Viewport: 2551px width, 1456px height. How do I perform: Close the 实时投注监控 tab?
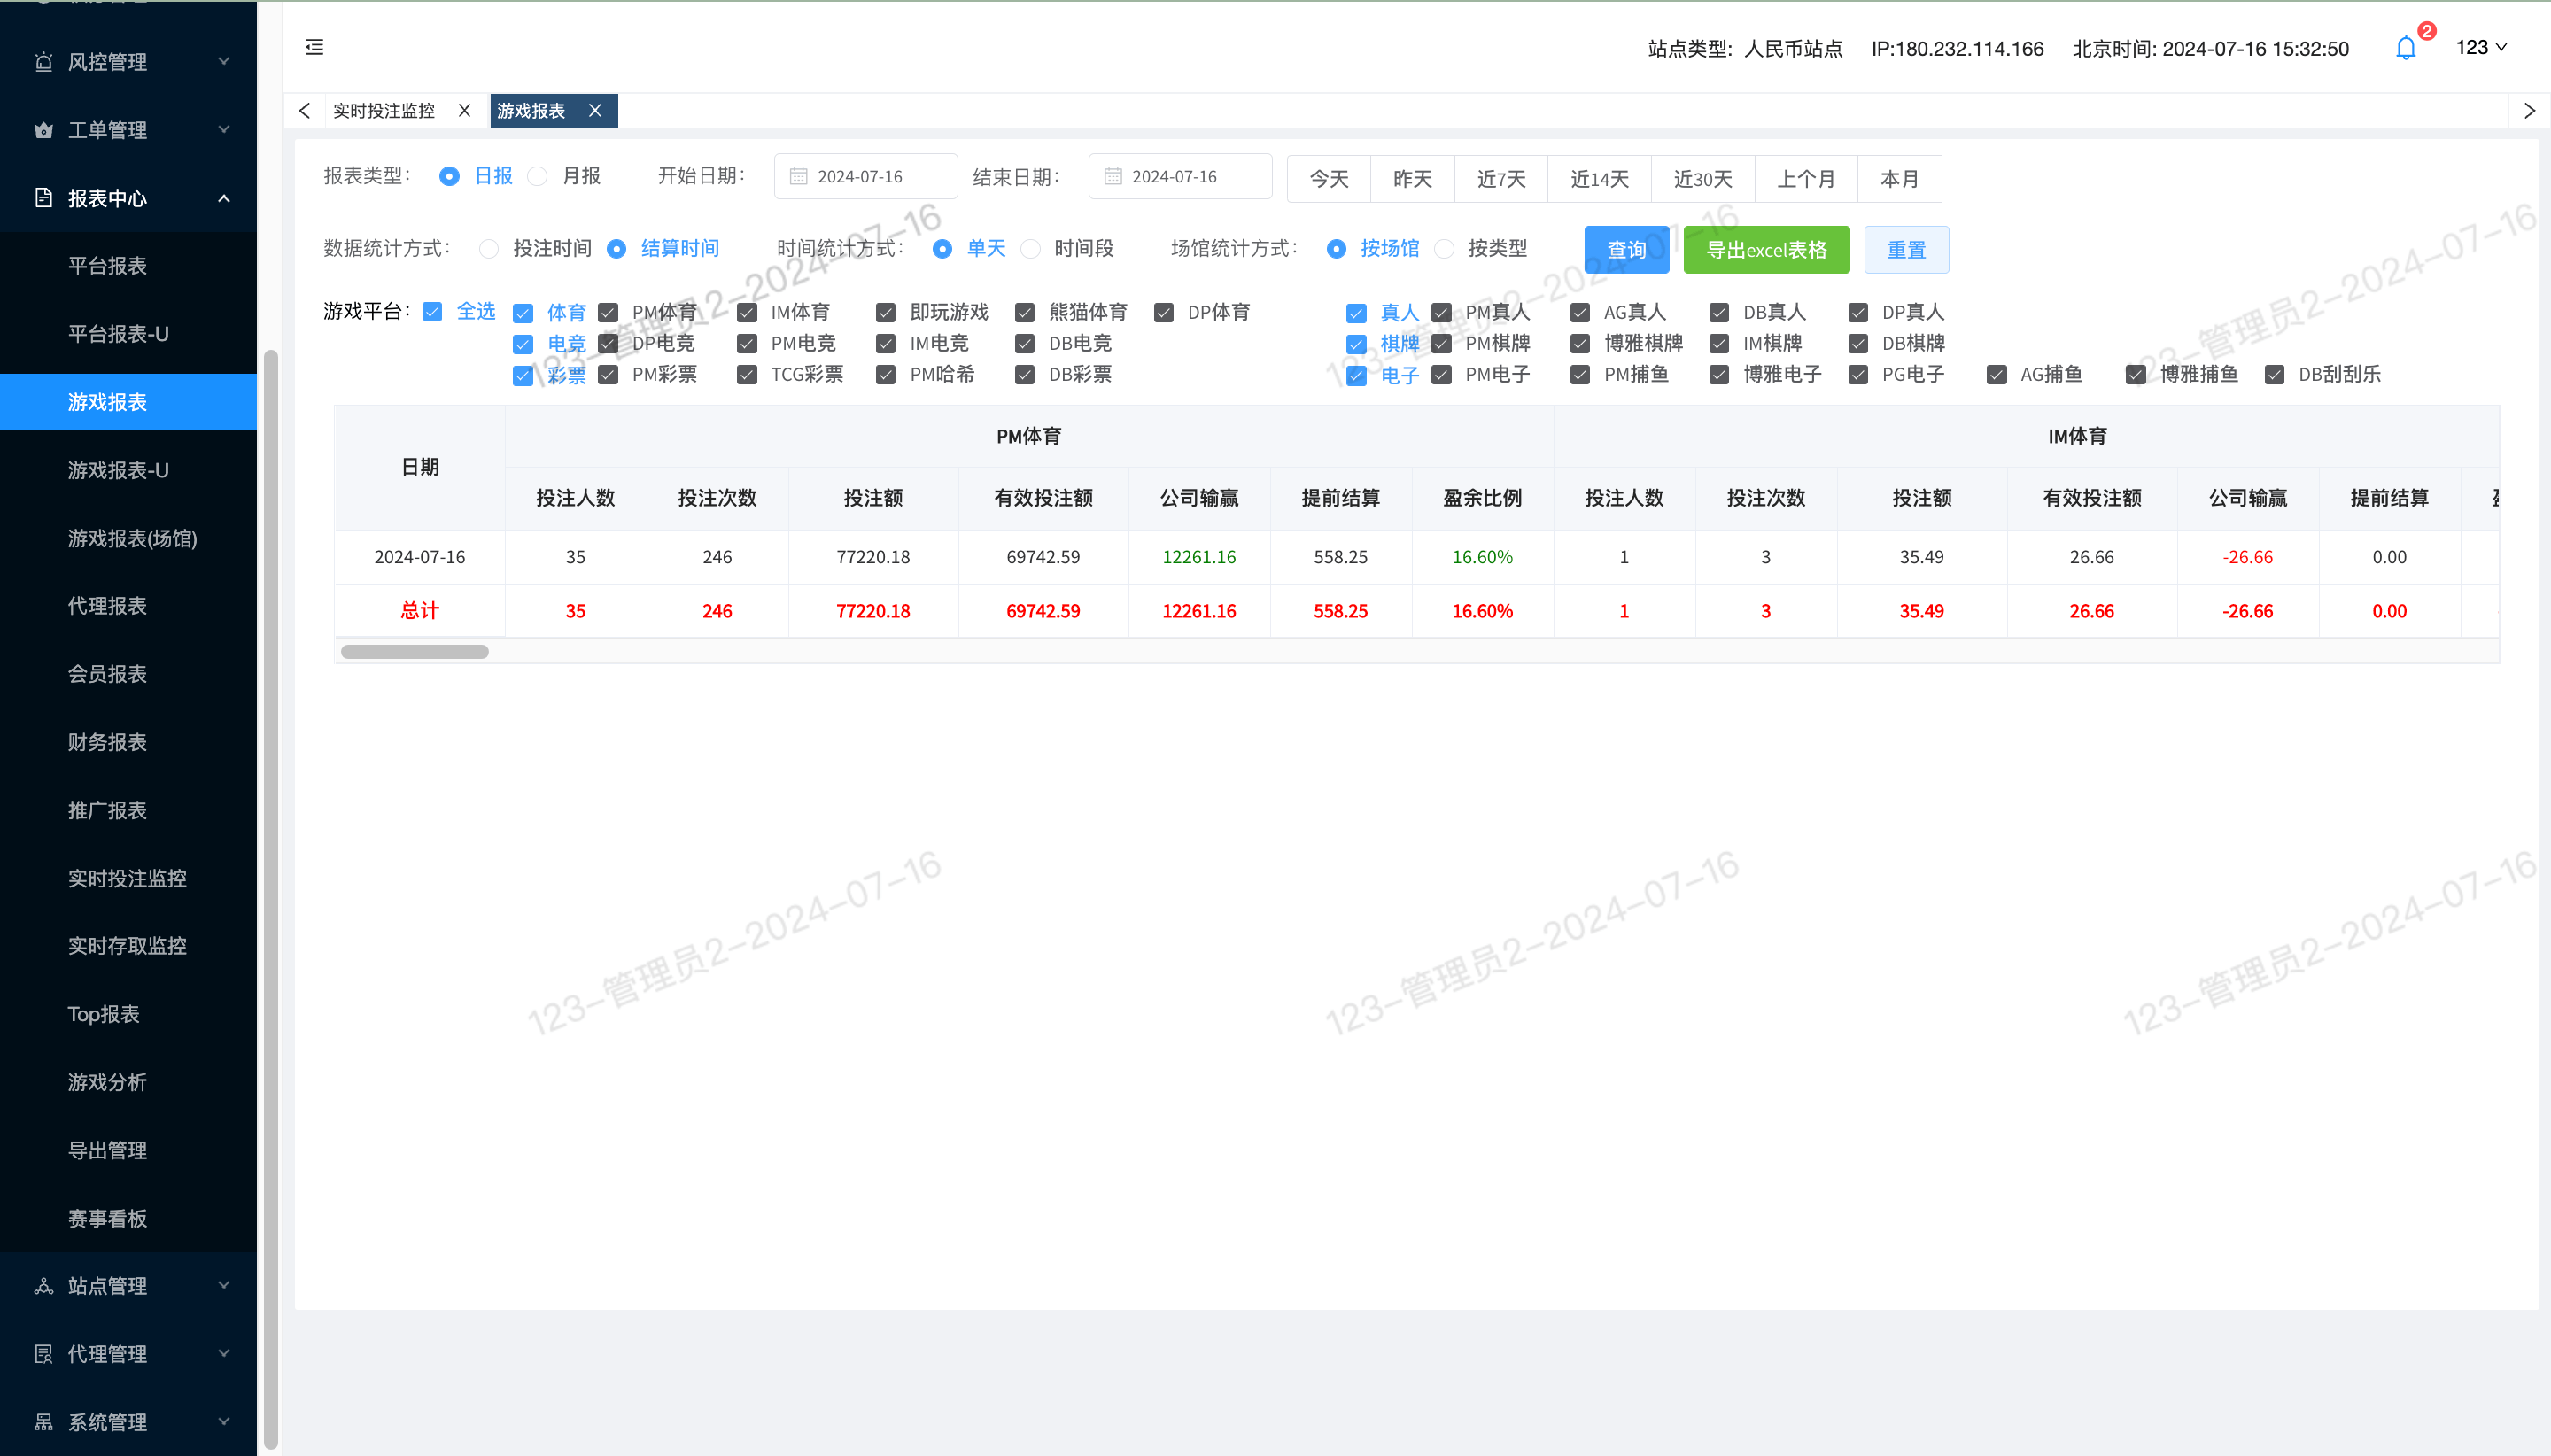[465, 111]
